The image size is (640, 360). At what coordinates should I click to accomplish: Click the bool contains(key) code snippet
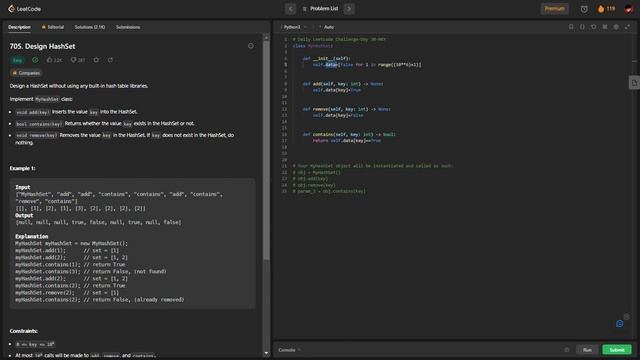point(39,124)
